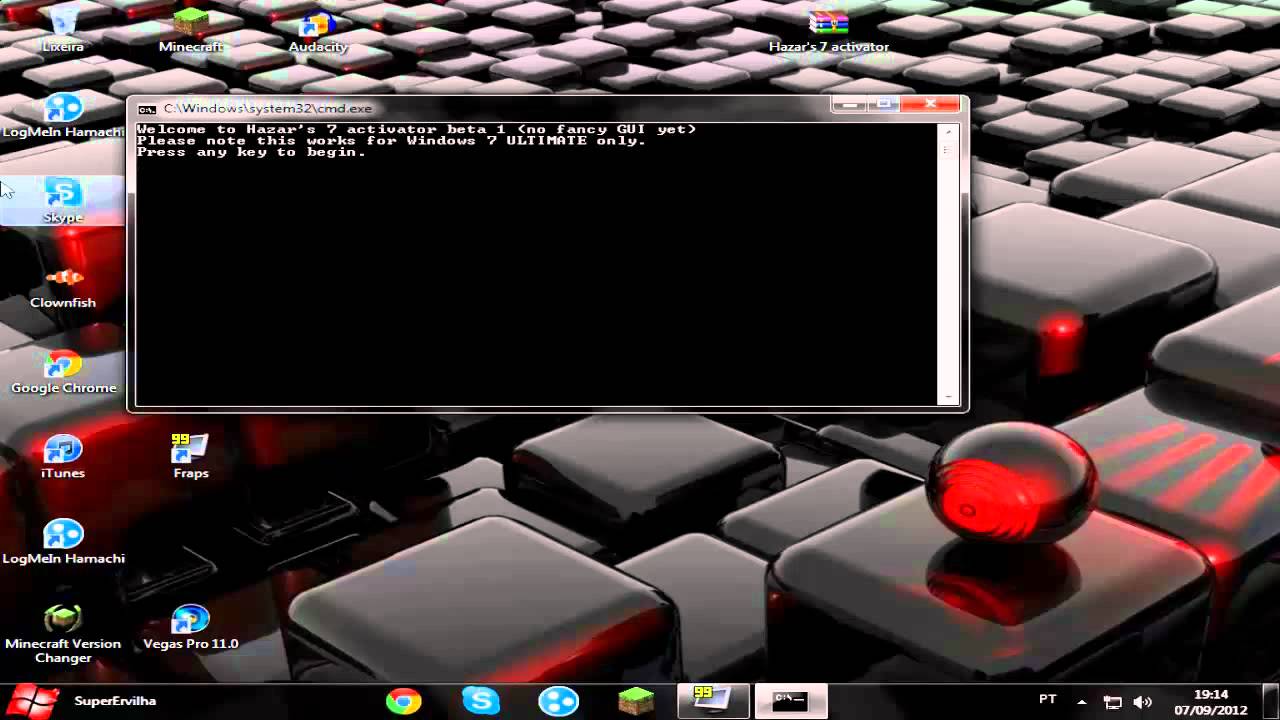
Task: Launch Fraps desktop shortcut
Action: click(190, 456)
